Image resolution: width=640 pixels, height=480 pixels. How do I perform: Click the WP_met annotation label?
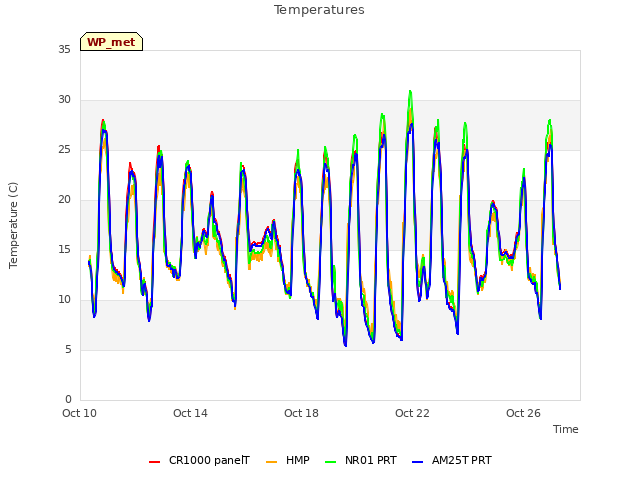(x=111, y=42)
